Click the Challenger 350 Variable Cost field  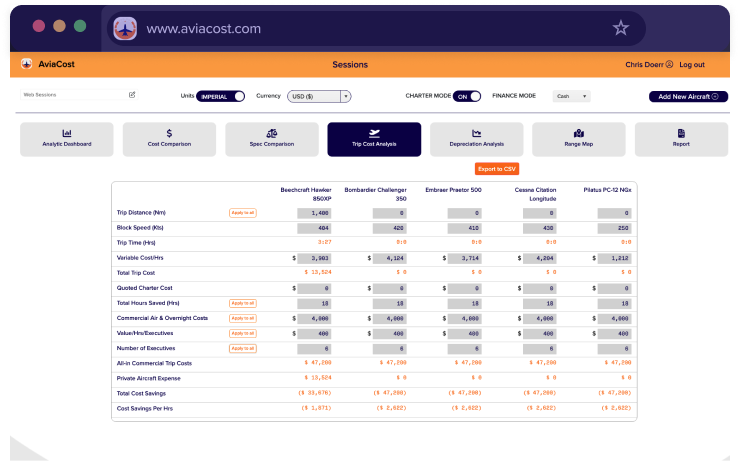coord(389,259)
